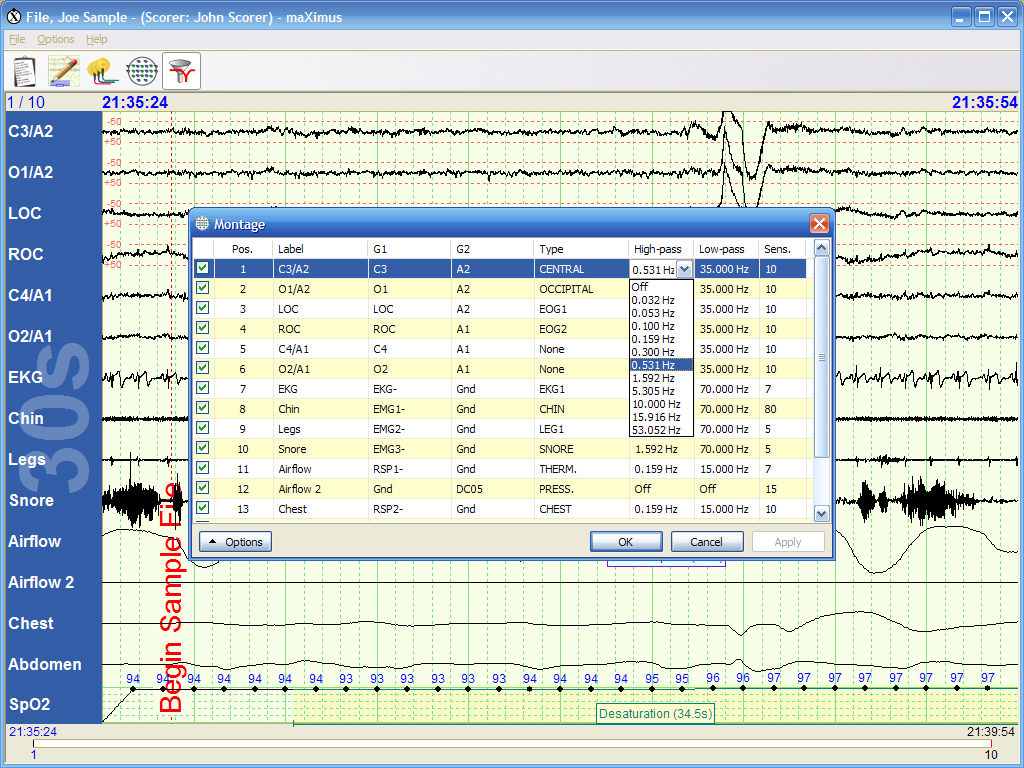
Task: Collapse the High-pass dropdown arrow
Action: 684,269
